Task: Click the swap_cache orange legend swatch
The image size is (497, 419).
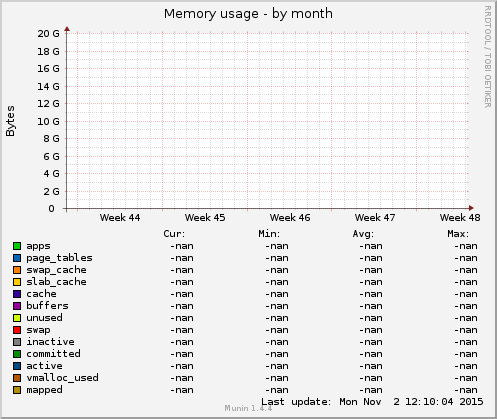Action: (x=17, y=270)
